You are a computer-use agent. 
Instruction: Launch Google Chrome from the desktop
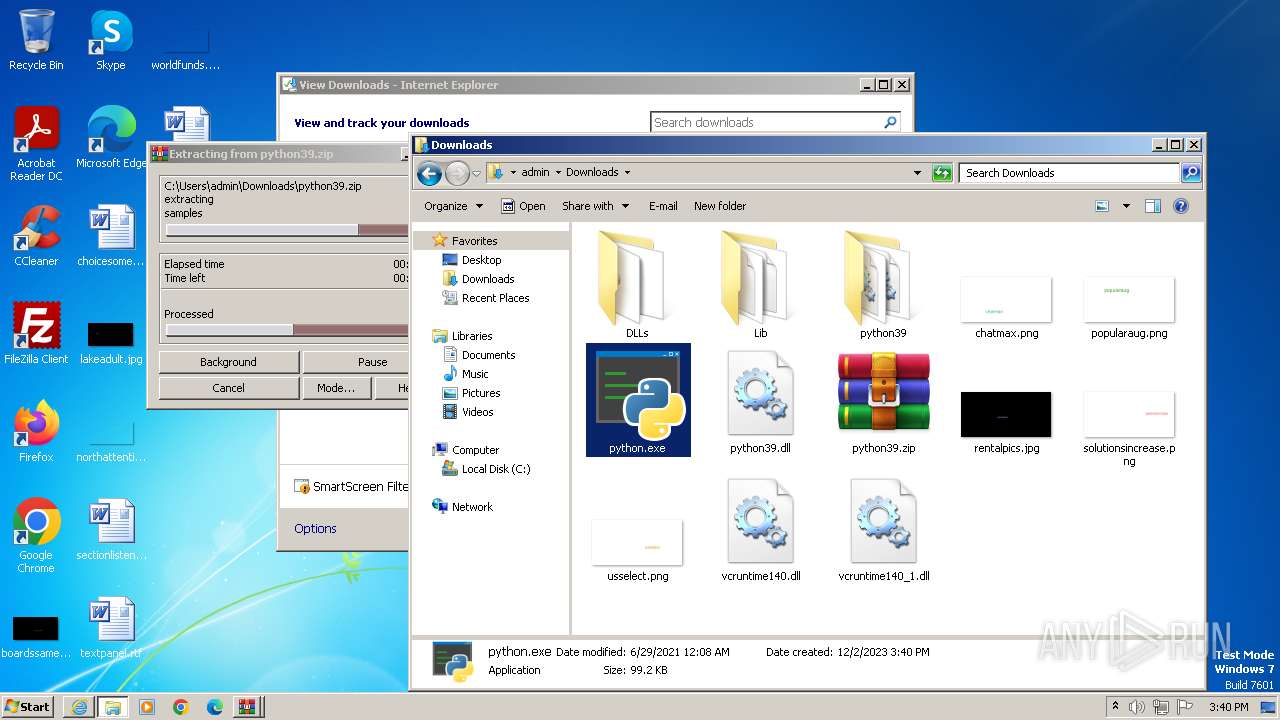[37, 536]
